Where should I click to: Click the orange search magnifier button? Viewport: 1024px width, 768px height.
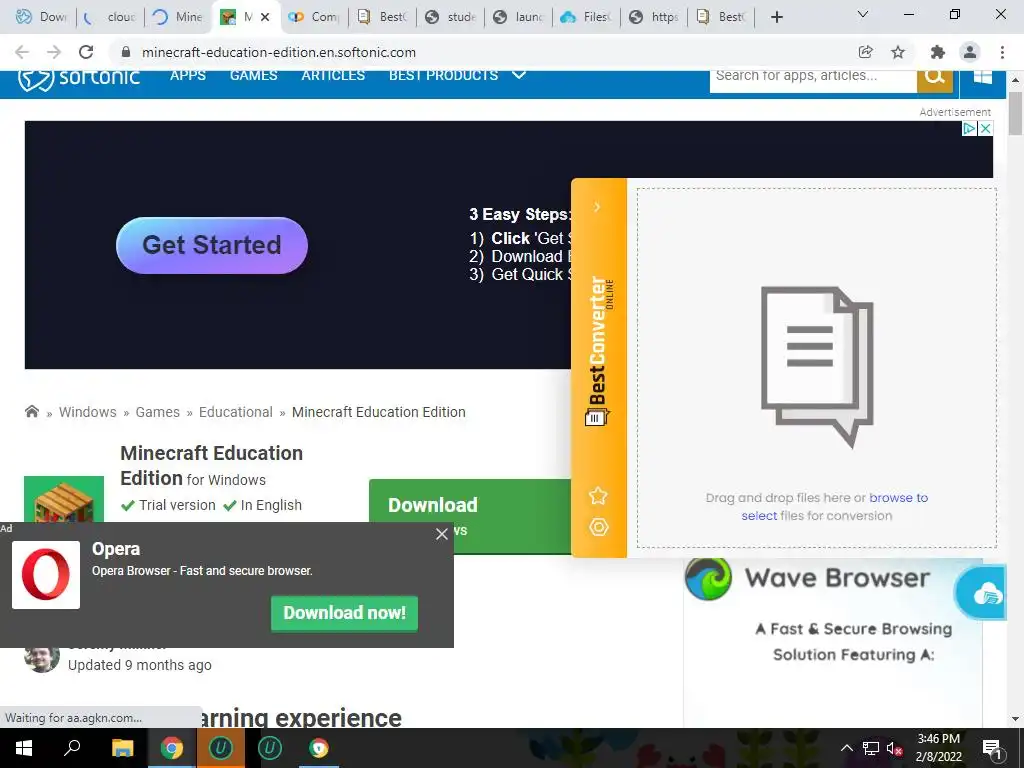(935, 78)
